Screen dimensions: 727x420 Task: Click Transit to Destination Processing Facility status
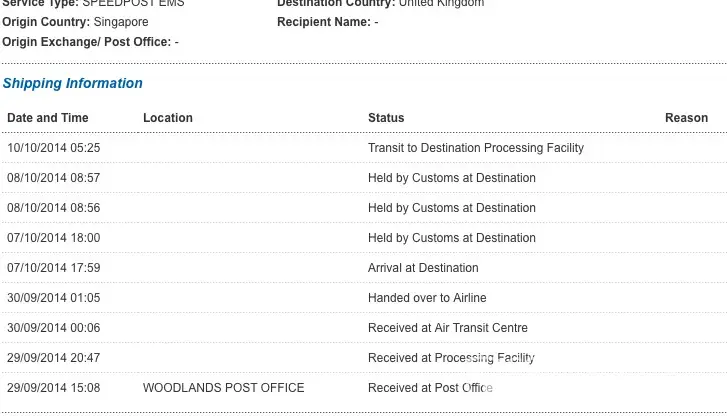pos(476,148)
